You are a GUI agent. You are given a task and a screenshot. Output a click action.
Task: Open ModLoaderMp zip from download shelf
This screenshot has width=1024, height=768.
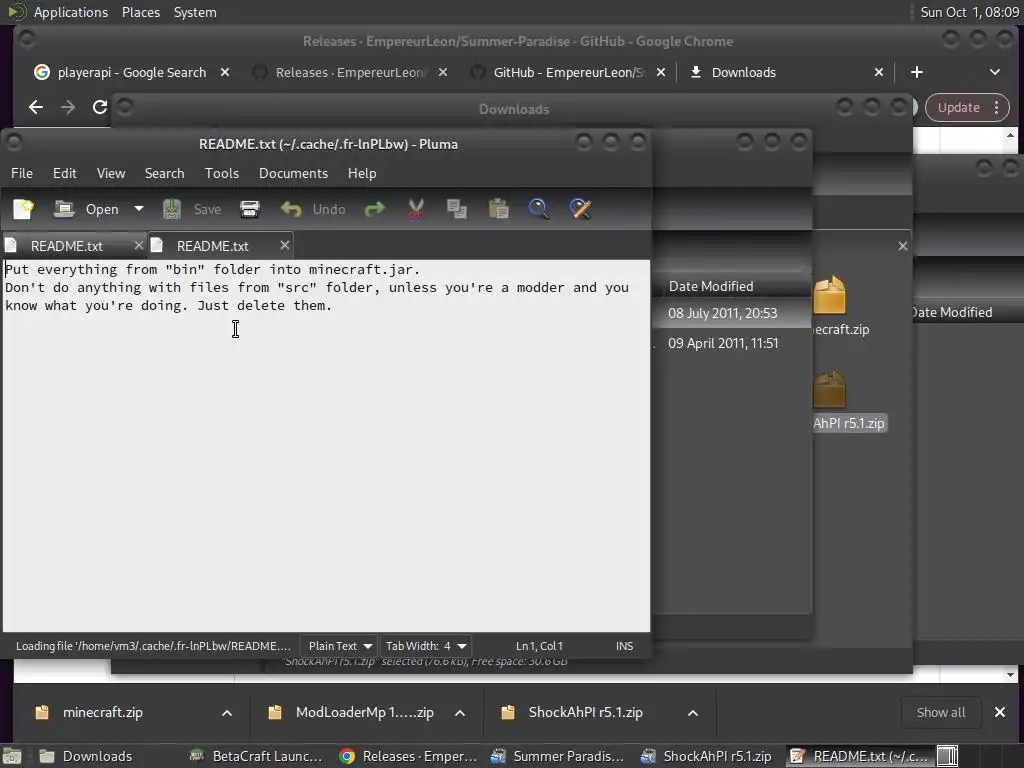tap(364, 712)
